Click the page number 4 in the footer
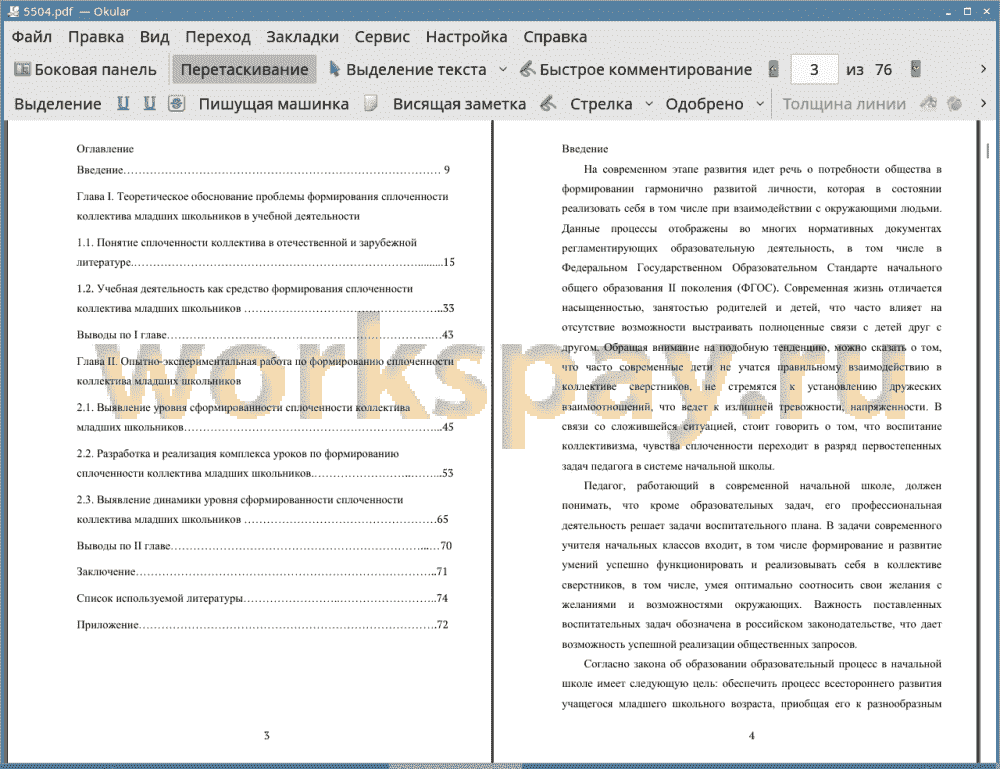Viewport: 1000px width, 769px height. pyautogui.click(x=751, y=735)
